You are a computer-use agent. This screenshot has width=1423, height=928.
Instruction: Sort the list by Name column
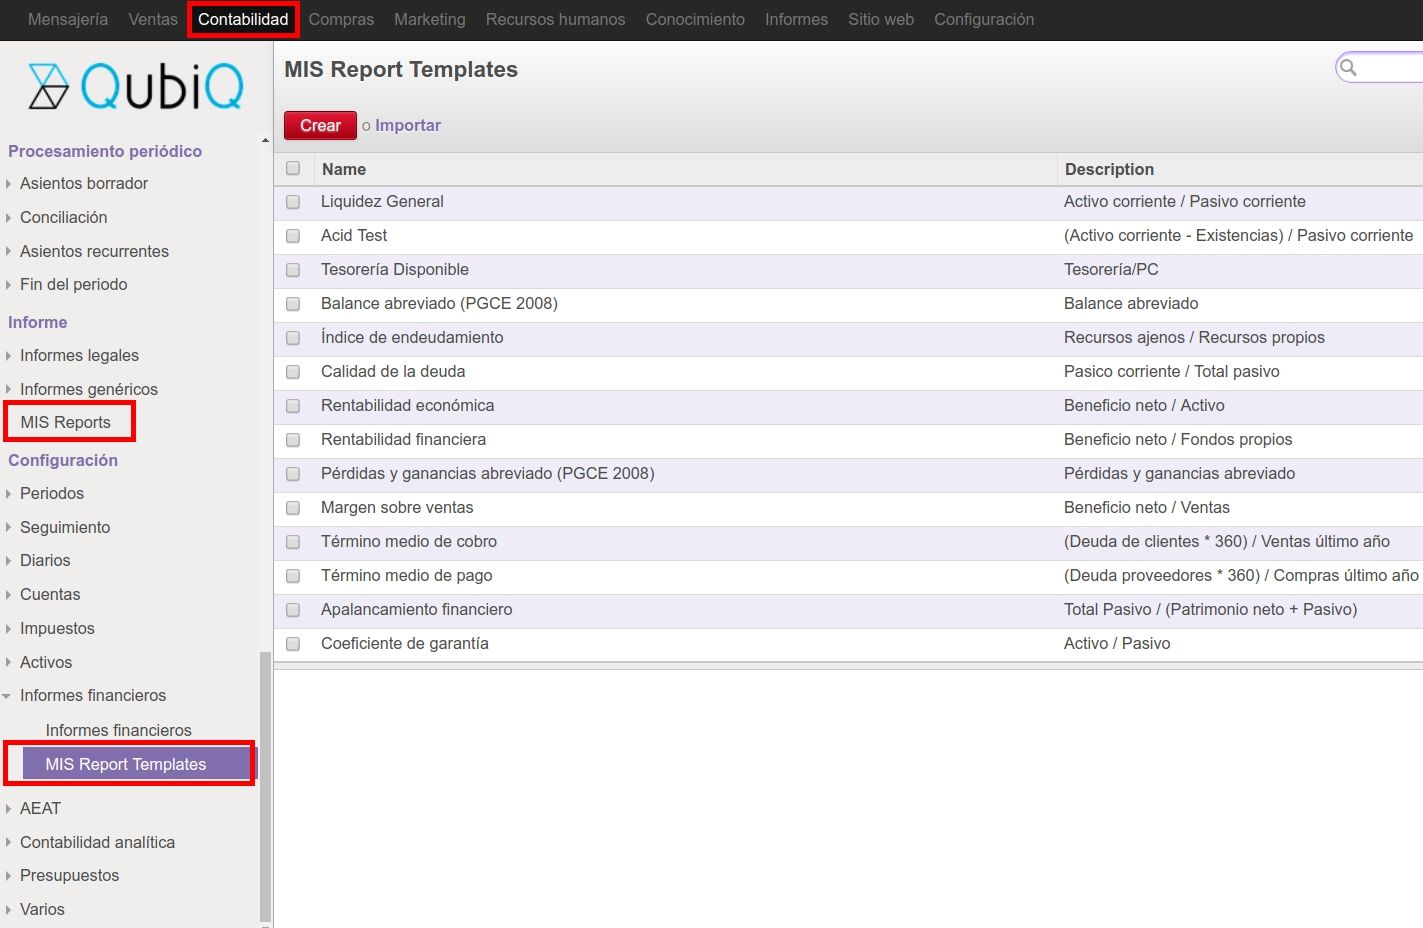(x=344, y=170)
